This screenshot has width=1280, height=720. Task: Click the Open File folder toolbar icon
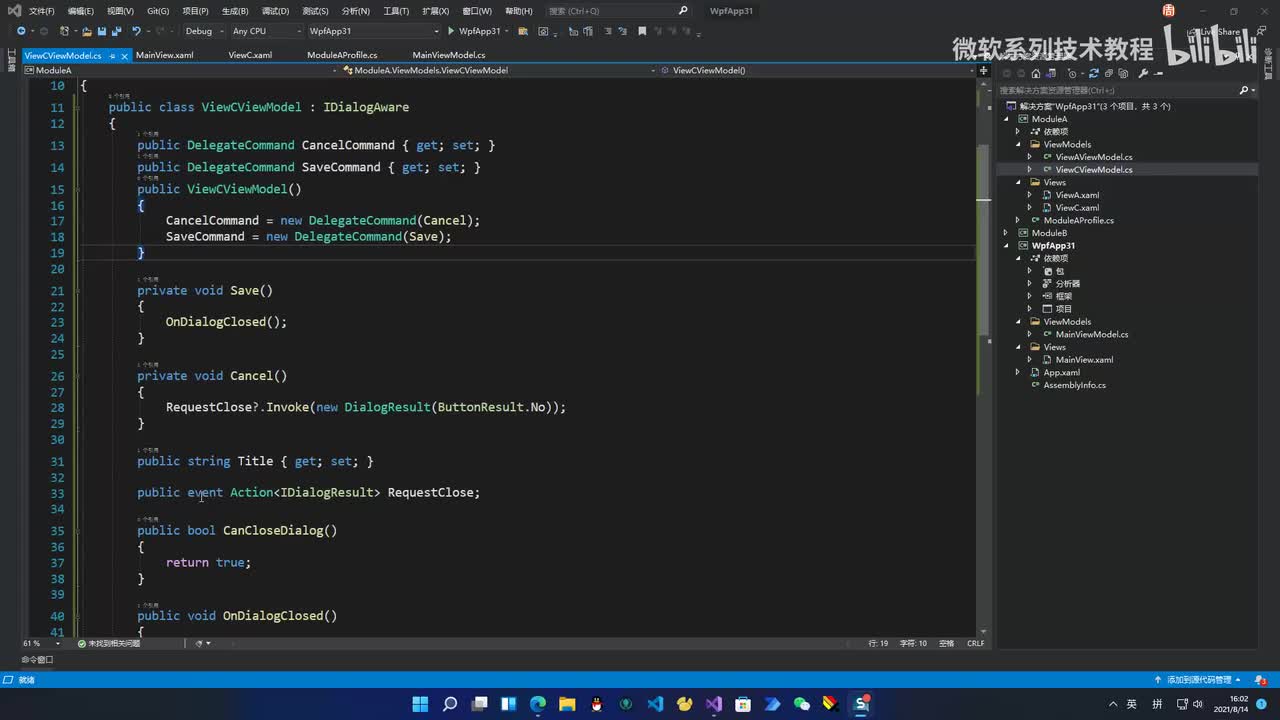pyautogui.click(x=87, y=31)
